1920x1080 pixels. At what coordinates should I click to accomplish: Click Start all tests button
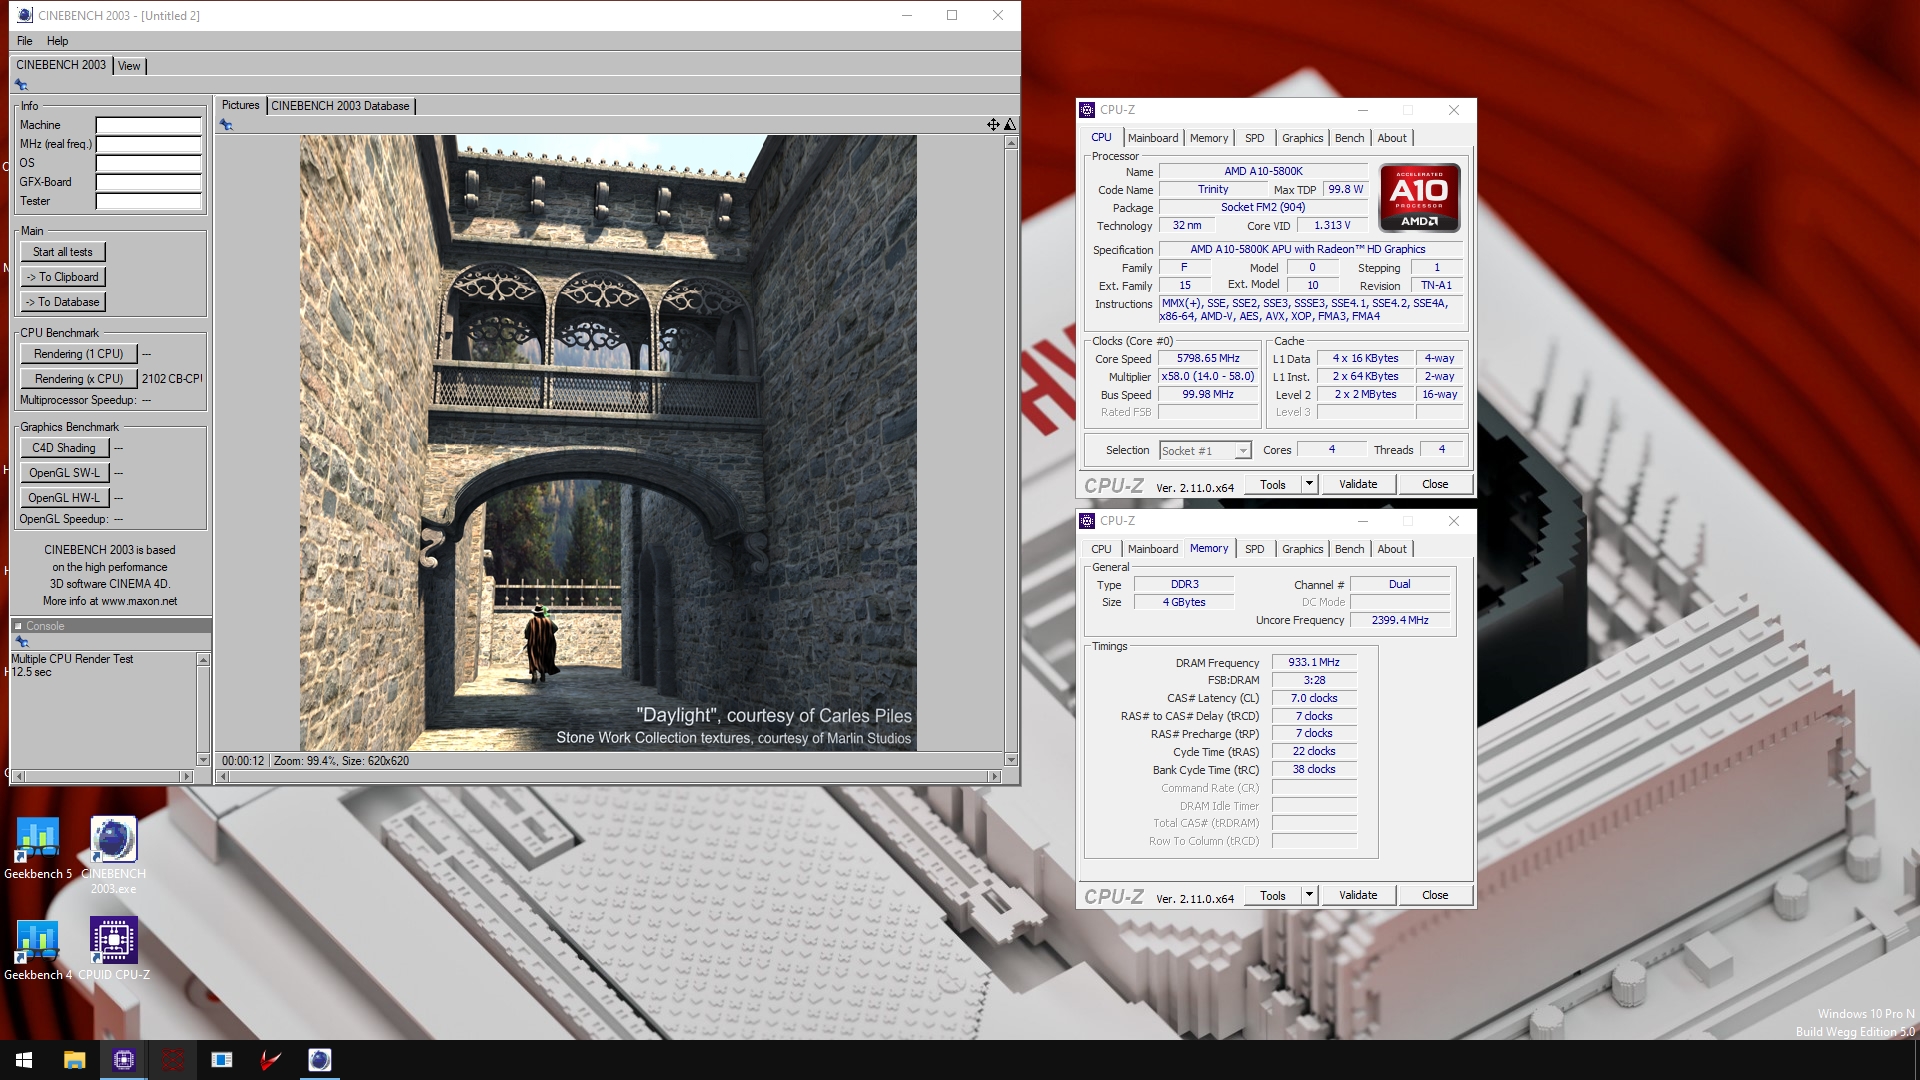[63, 252]
